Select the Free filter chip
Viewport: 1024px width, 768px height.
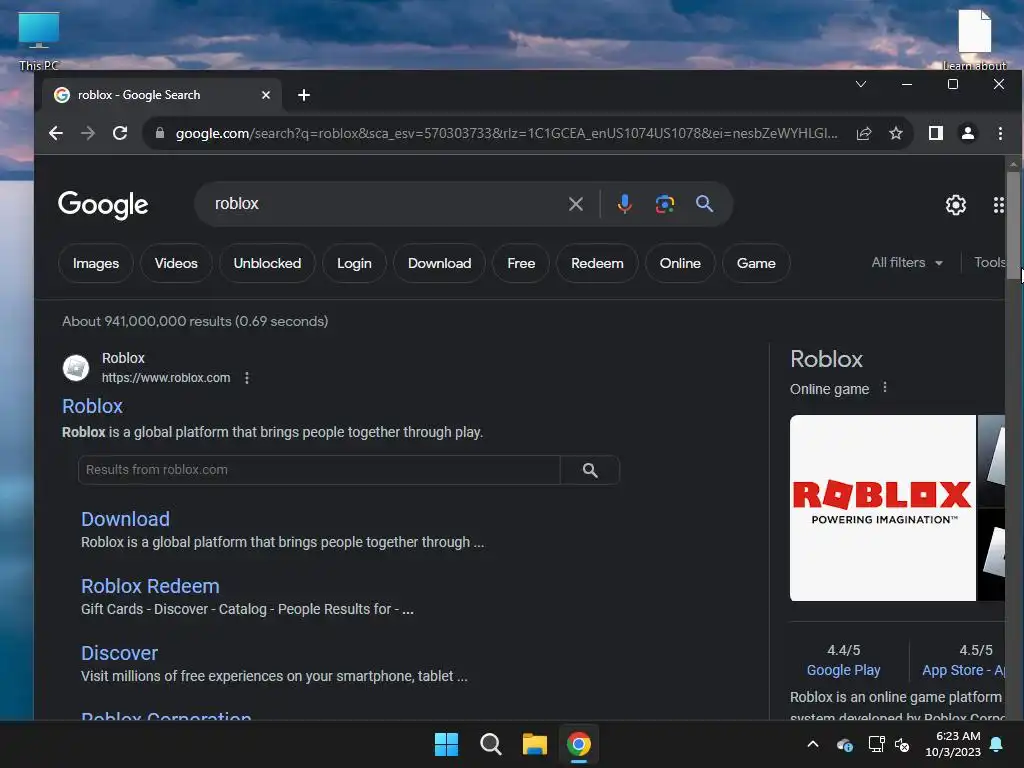[x=521, y=263]
